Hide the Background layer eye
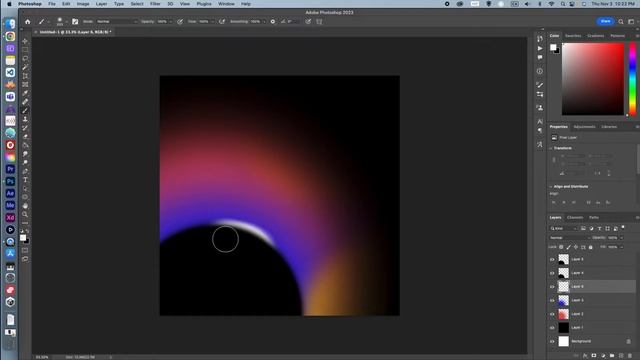Image resolution: width=640 pixels, height=360 pixels. [552, 341]
